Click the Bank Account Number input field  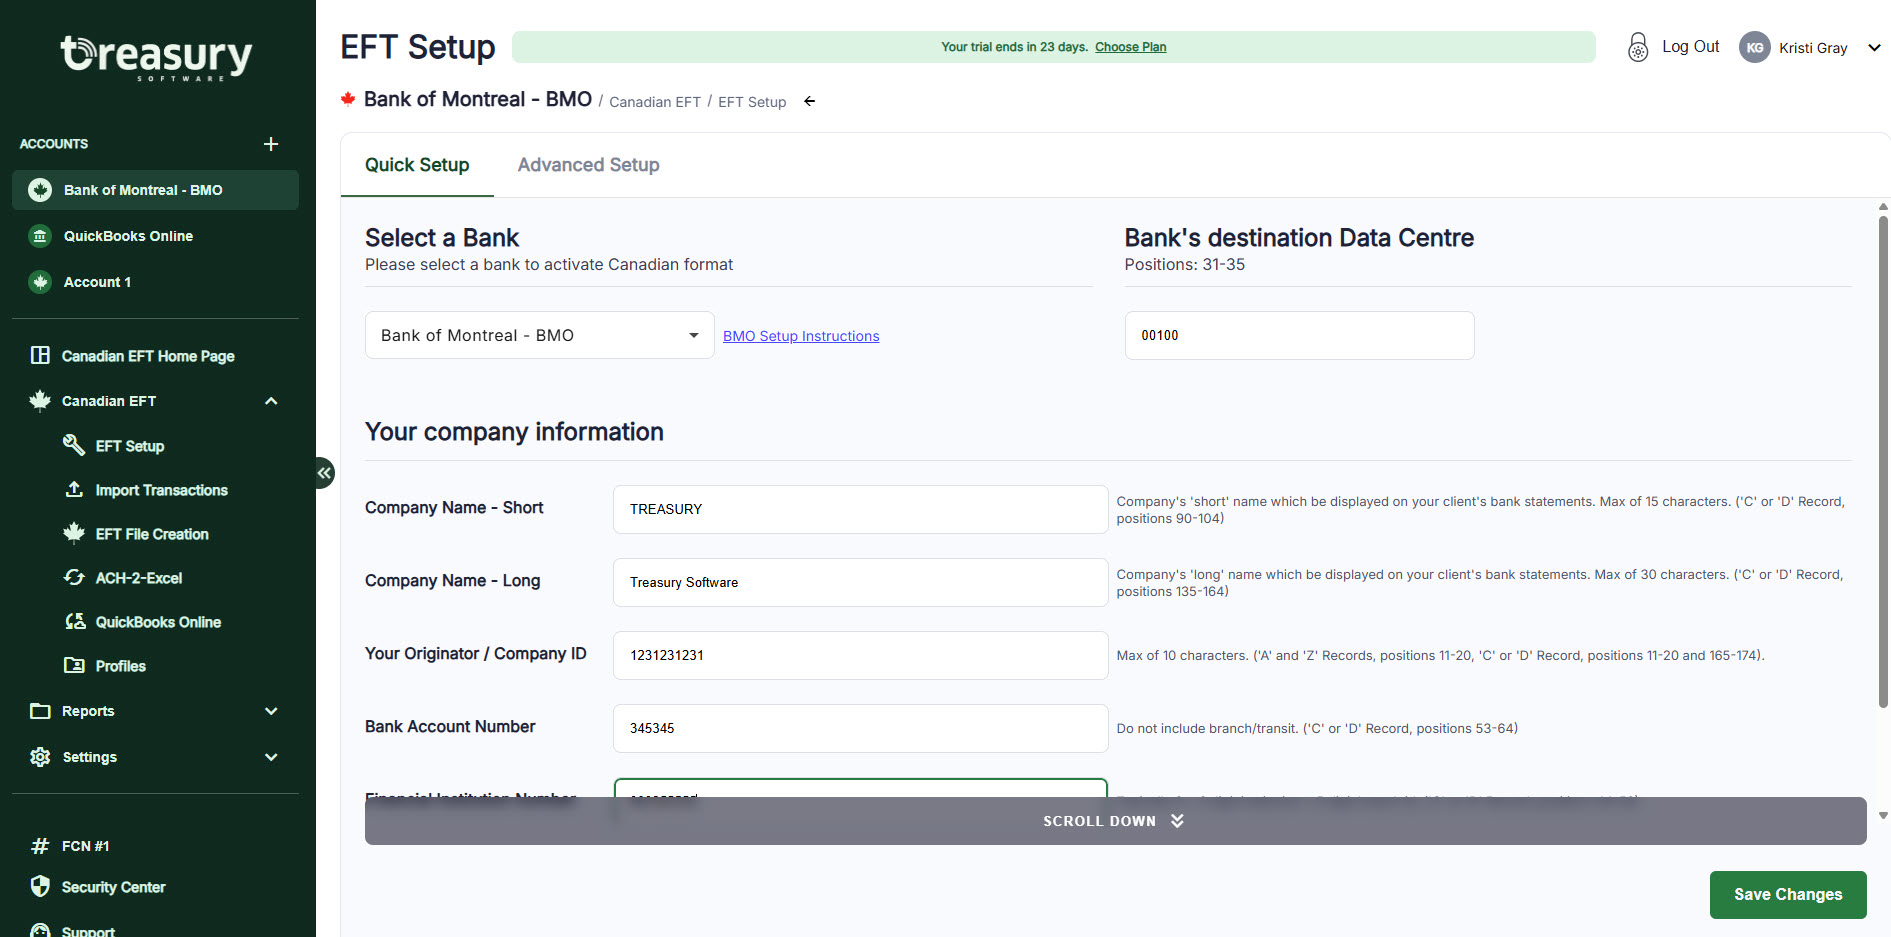click(x=860, y=728)
